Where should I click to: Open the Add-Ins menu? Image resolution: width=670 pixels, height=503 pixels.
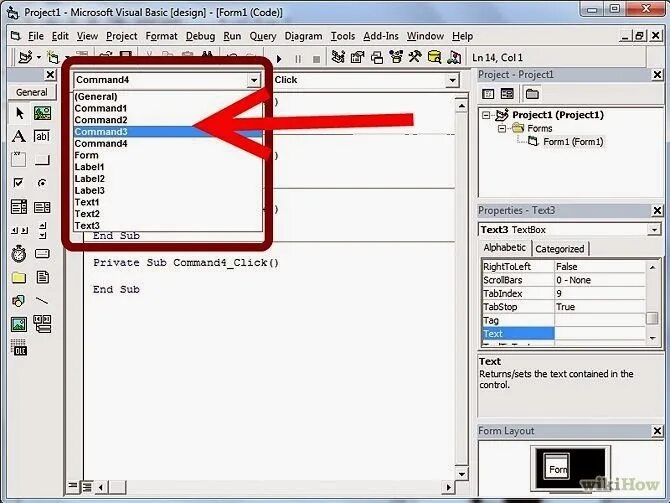(381, 36)
